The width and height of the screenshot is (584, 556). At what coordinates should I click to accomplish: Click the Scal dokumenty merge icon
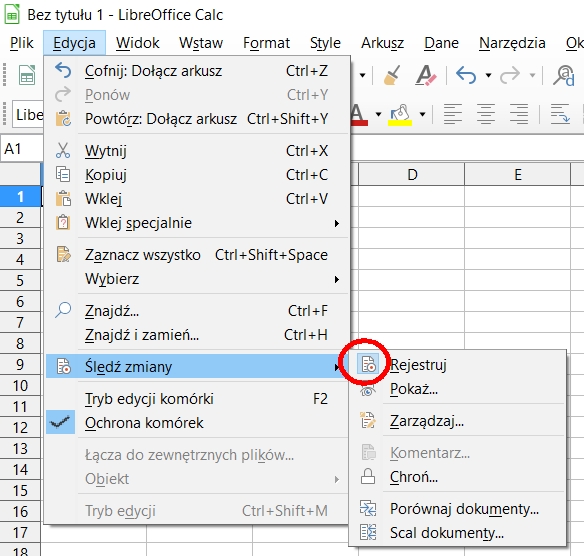368,532
